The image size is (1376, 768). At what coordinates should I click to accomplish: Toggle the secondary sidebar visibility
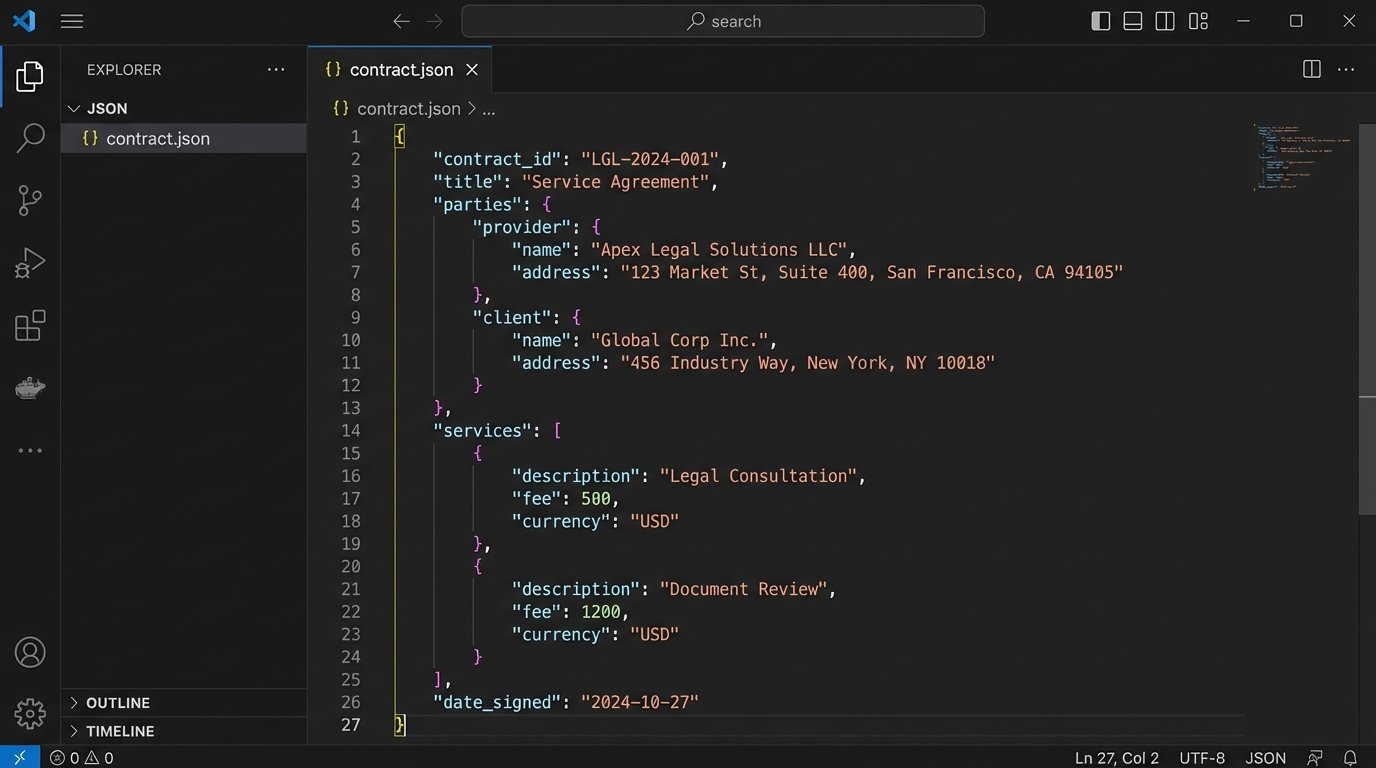[1164, 20]
